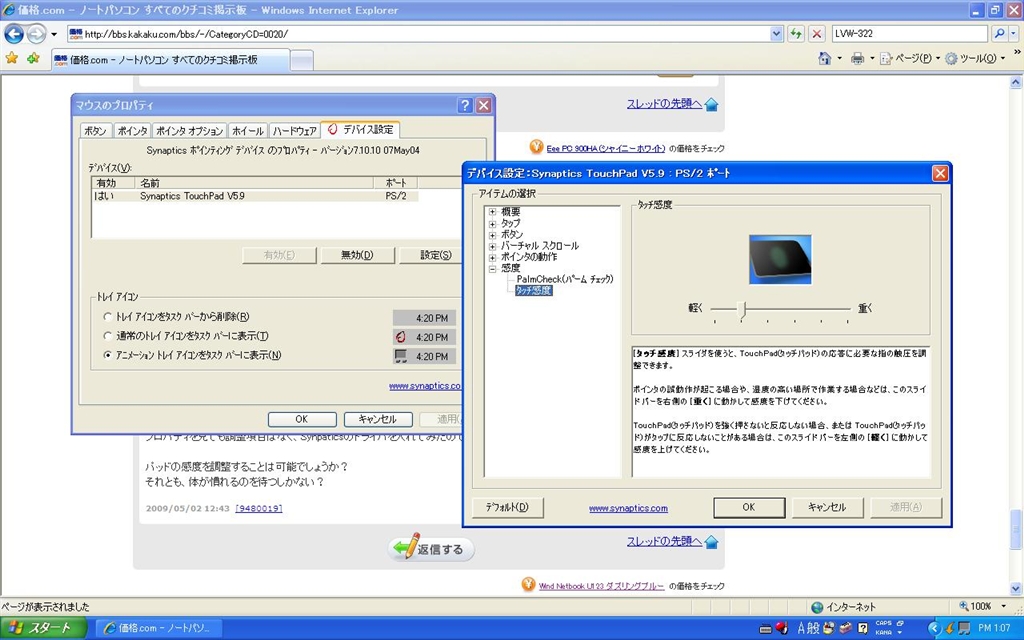This screenshot has height=640, width=1024.
Task: Click キャンセル in Mouse Properties dialog
Action: pos(378,419)
